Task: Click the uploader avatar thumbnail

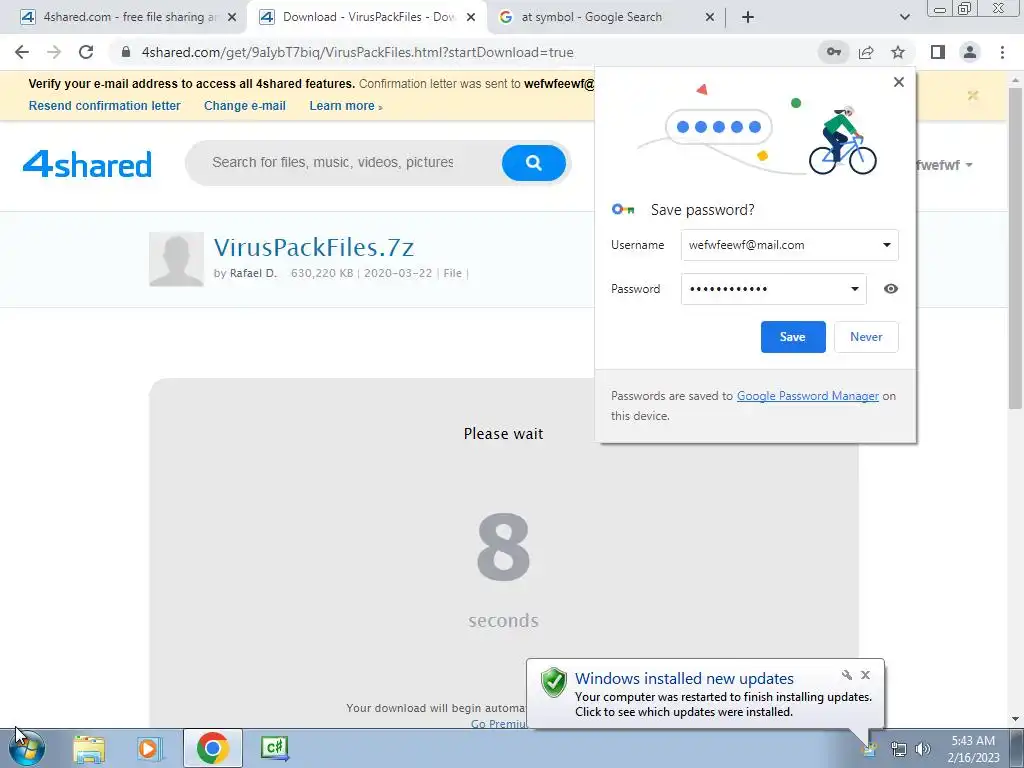Action: click(176, 259)
